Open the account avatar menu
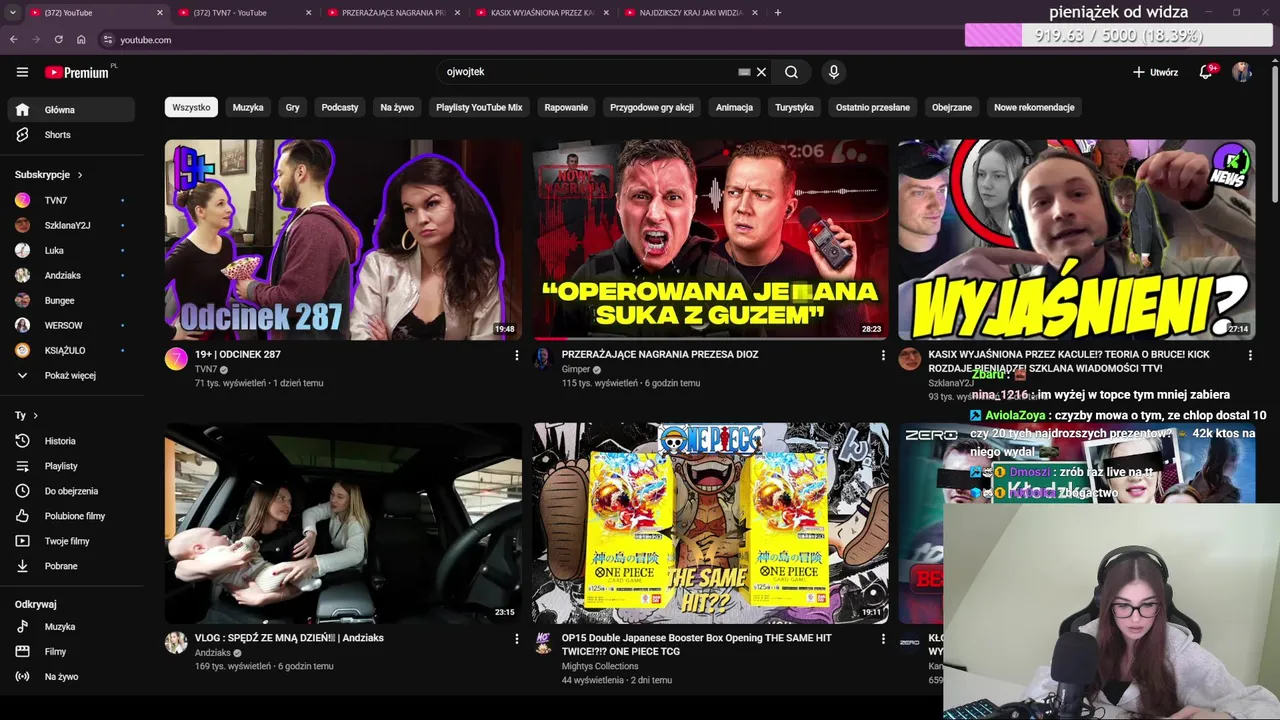This screenshot has height=720, width=1280. (x=1242, y=72)
